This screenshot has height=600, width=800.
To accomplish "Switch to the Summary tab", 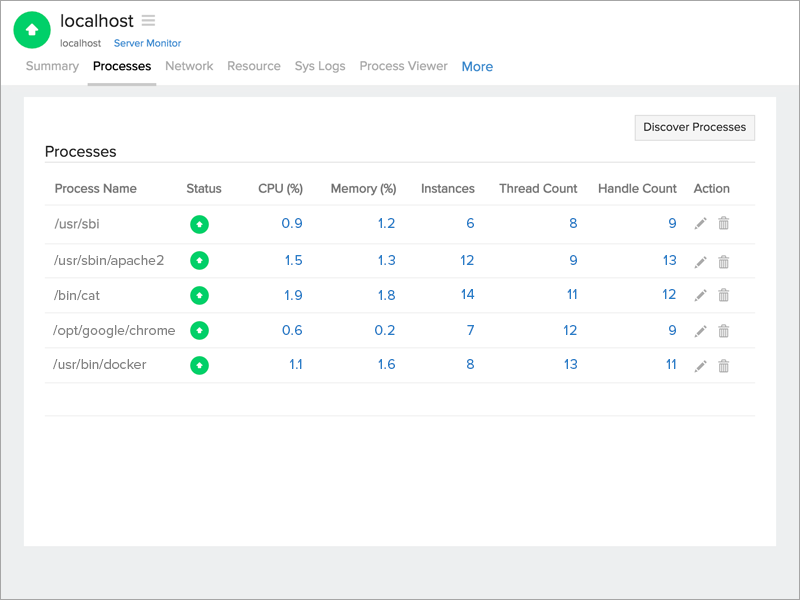I will 52,66.
